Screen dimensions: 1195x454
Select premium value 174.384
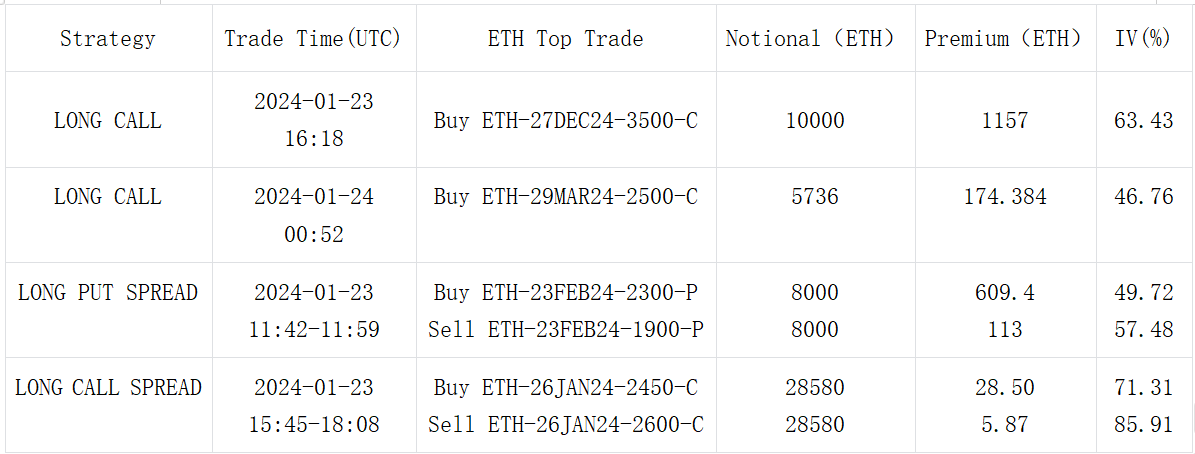[x=1004, y=197]
